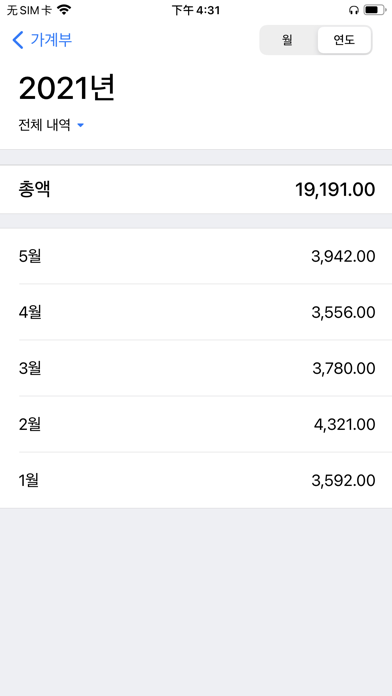
Task: Tap the headphones status icon
Action: coord(354,10)
